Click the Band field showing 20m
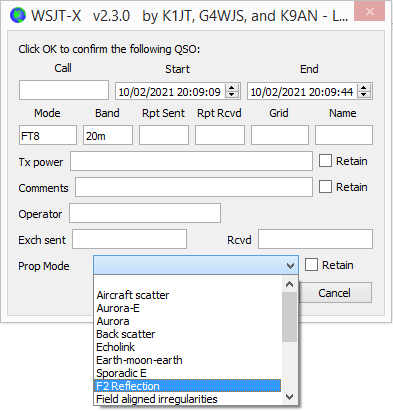This screenshot has width=393, height=411. pyautogui.click(x=108, y=135)
